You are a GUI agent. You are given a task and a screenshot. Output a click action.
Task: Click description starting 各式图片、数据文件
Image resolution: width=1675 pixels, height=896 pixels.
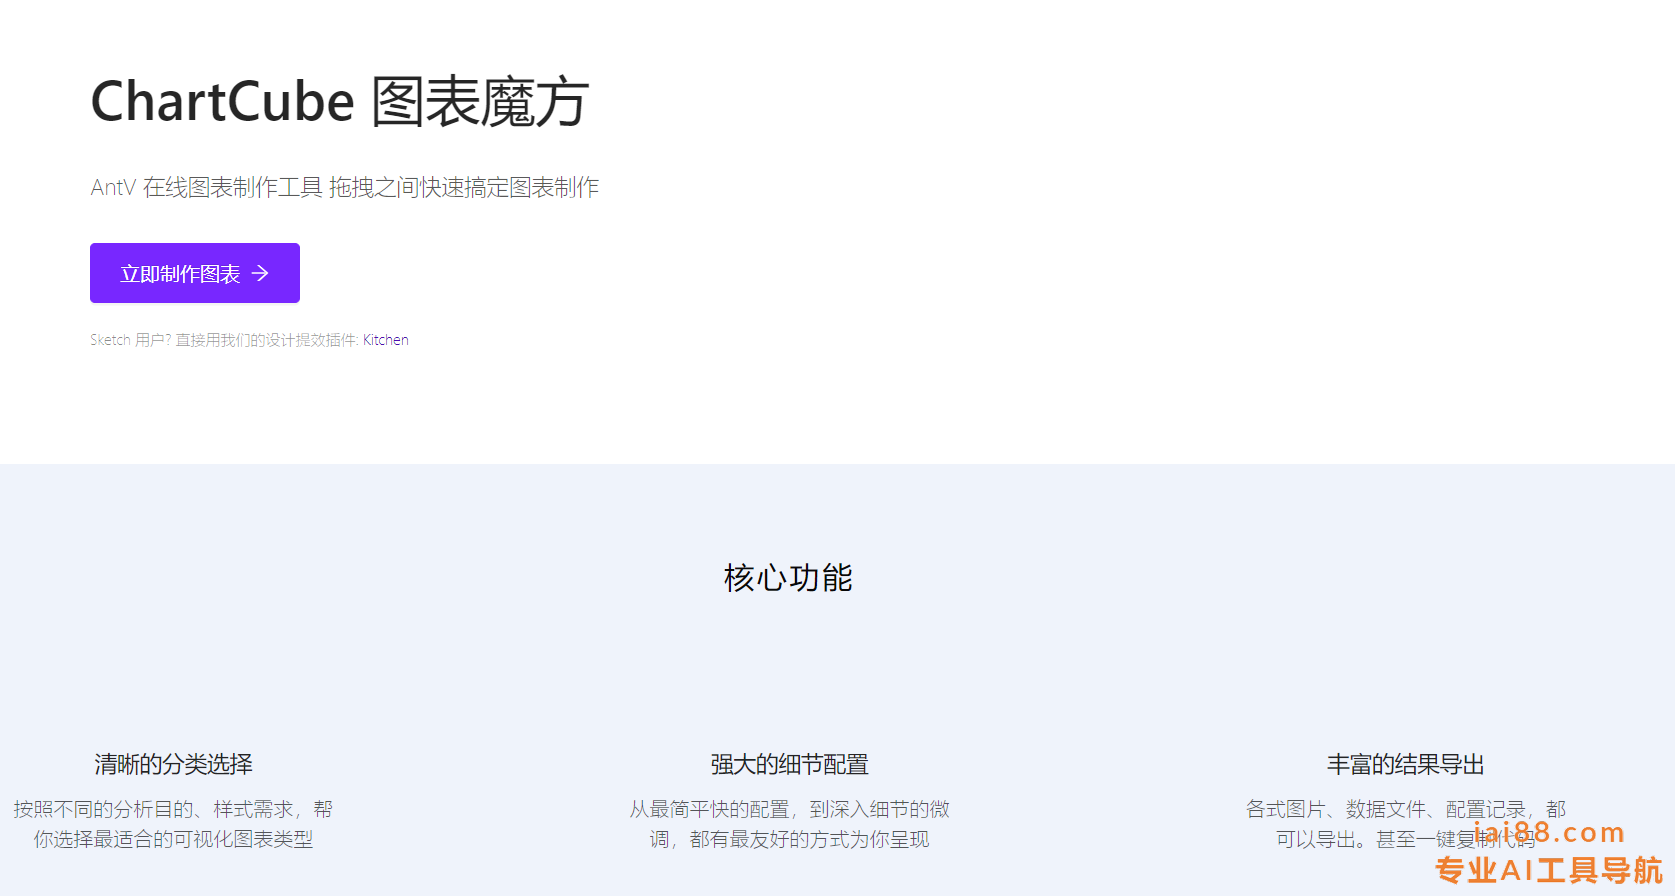click(x=1405, y=824)
